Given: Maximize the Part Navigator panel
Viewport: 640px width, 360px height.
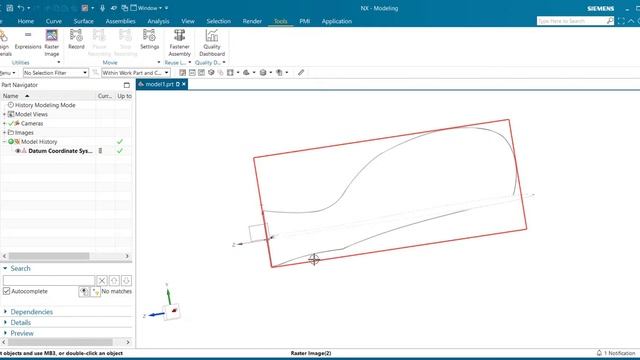Looking at the screenshot, I should pyautogui.click(x=127, y=85).
